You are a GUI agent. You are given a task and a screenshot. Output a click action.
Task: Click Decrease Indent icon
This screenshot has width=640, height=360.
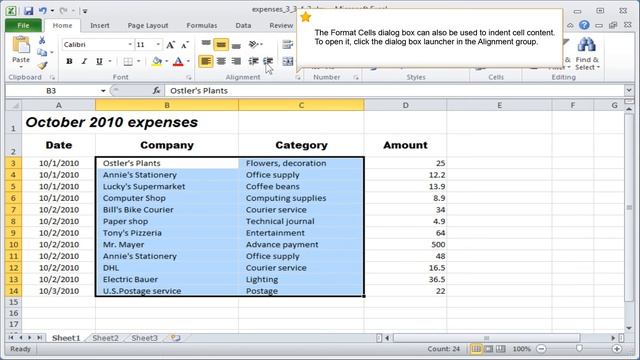tap(253, 61)
